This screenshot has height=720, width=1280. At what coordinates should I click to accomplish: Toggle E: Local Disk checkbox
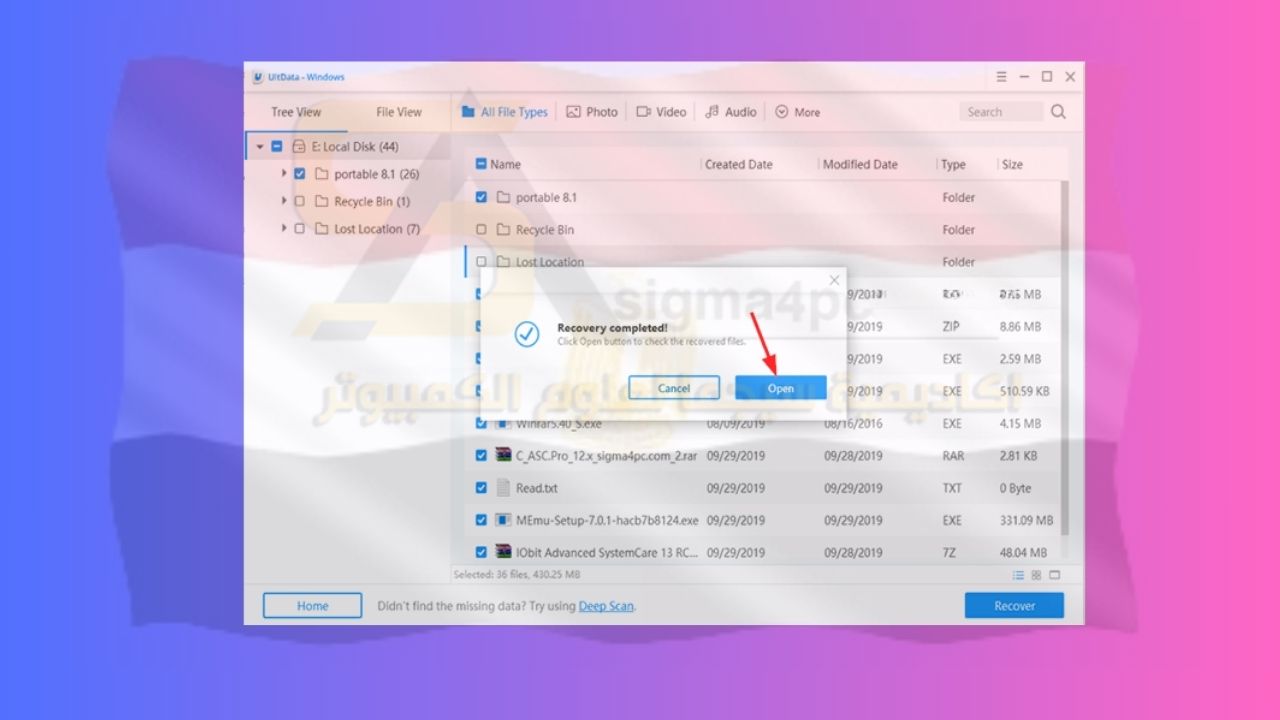tap(277, 147)
